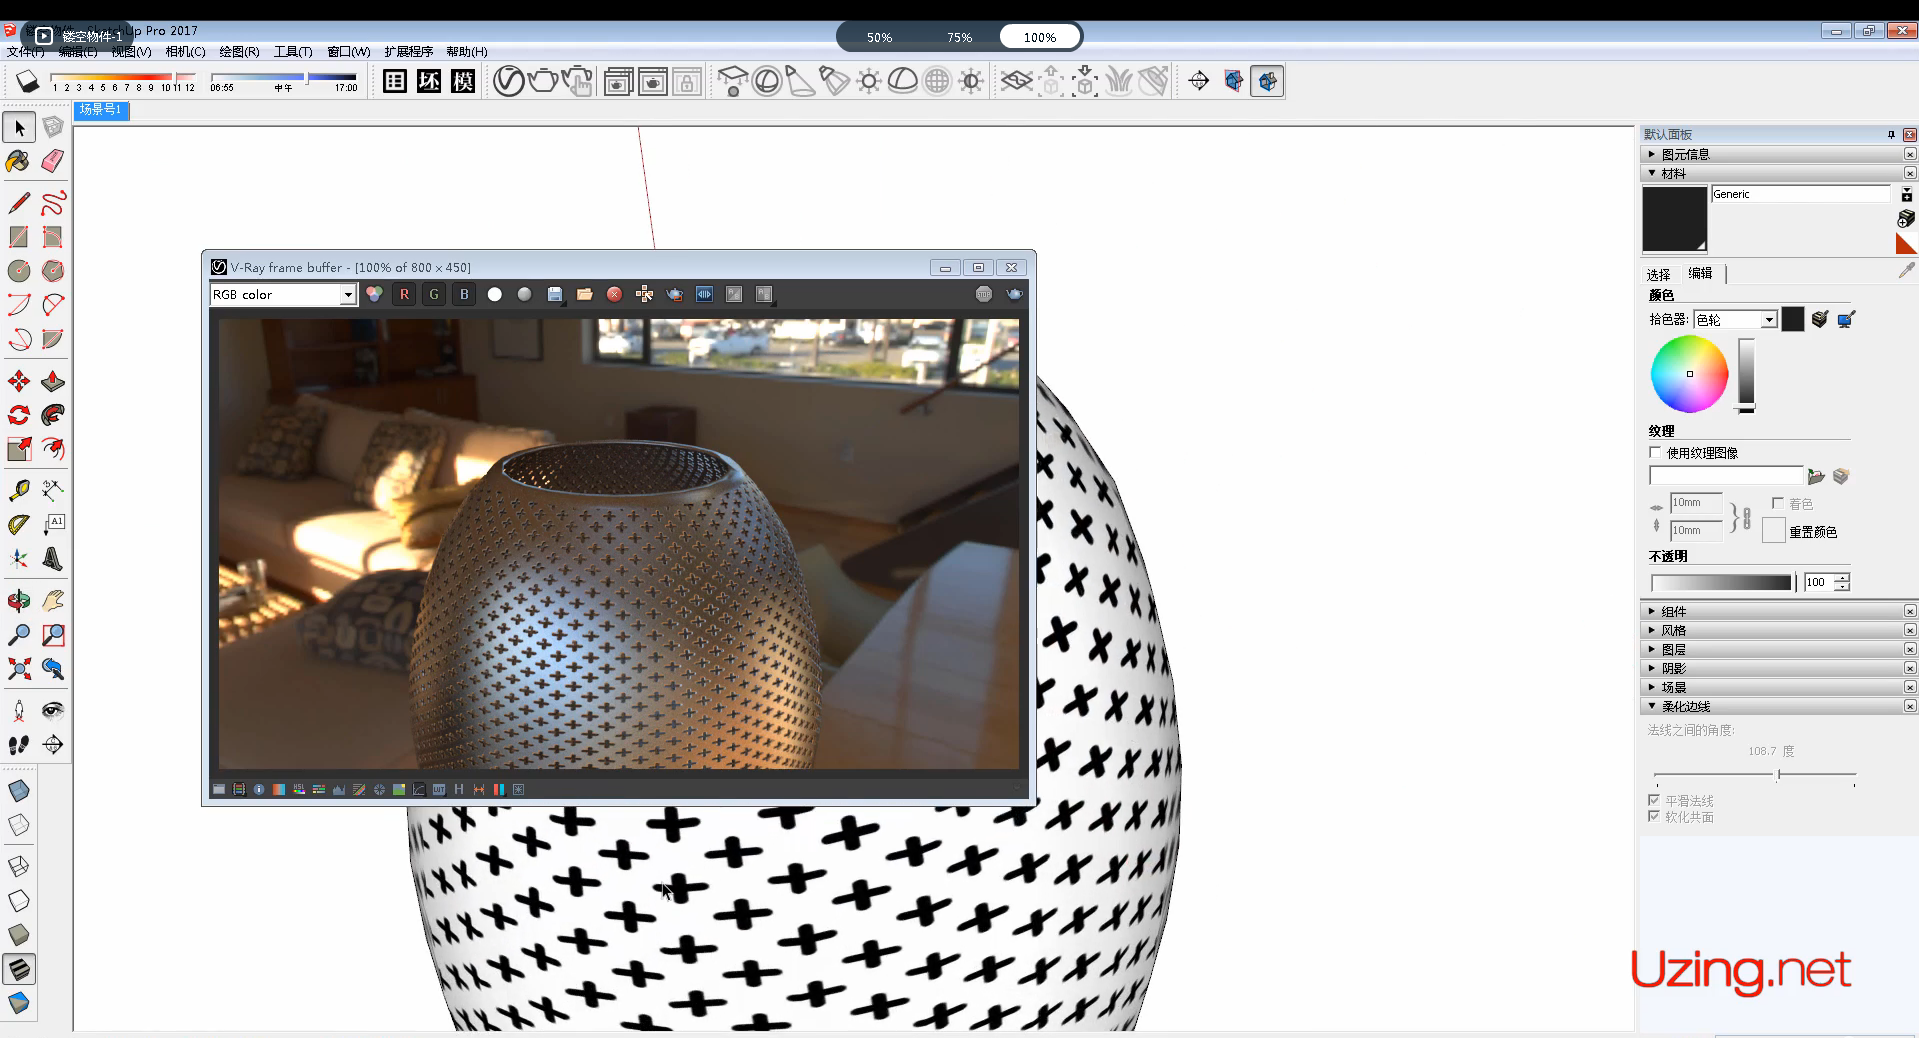Pick the Paint Bucket tool
This screenshot has height=1038, width=1919.
(19, 161)
